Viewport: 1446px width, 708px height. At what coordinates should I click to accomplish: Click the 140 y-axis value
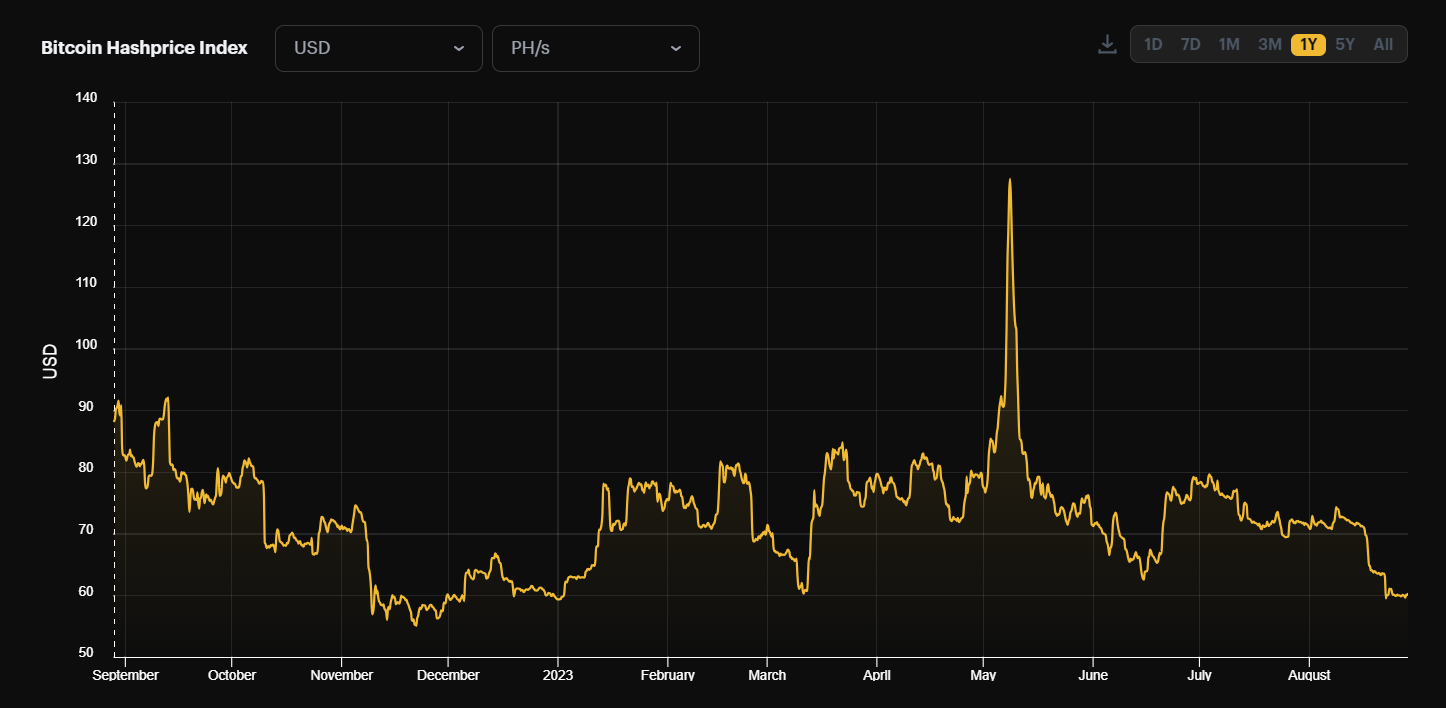[x=86, y=98]
